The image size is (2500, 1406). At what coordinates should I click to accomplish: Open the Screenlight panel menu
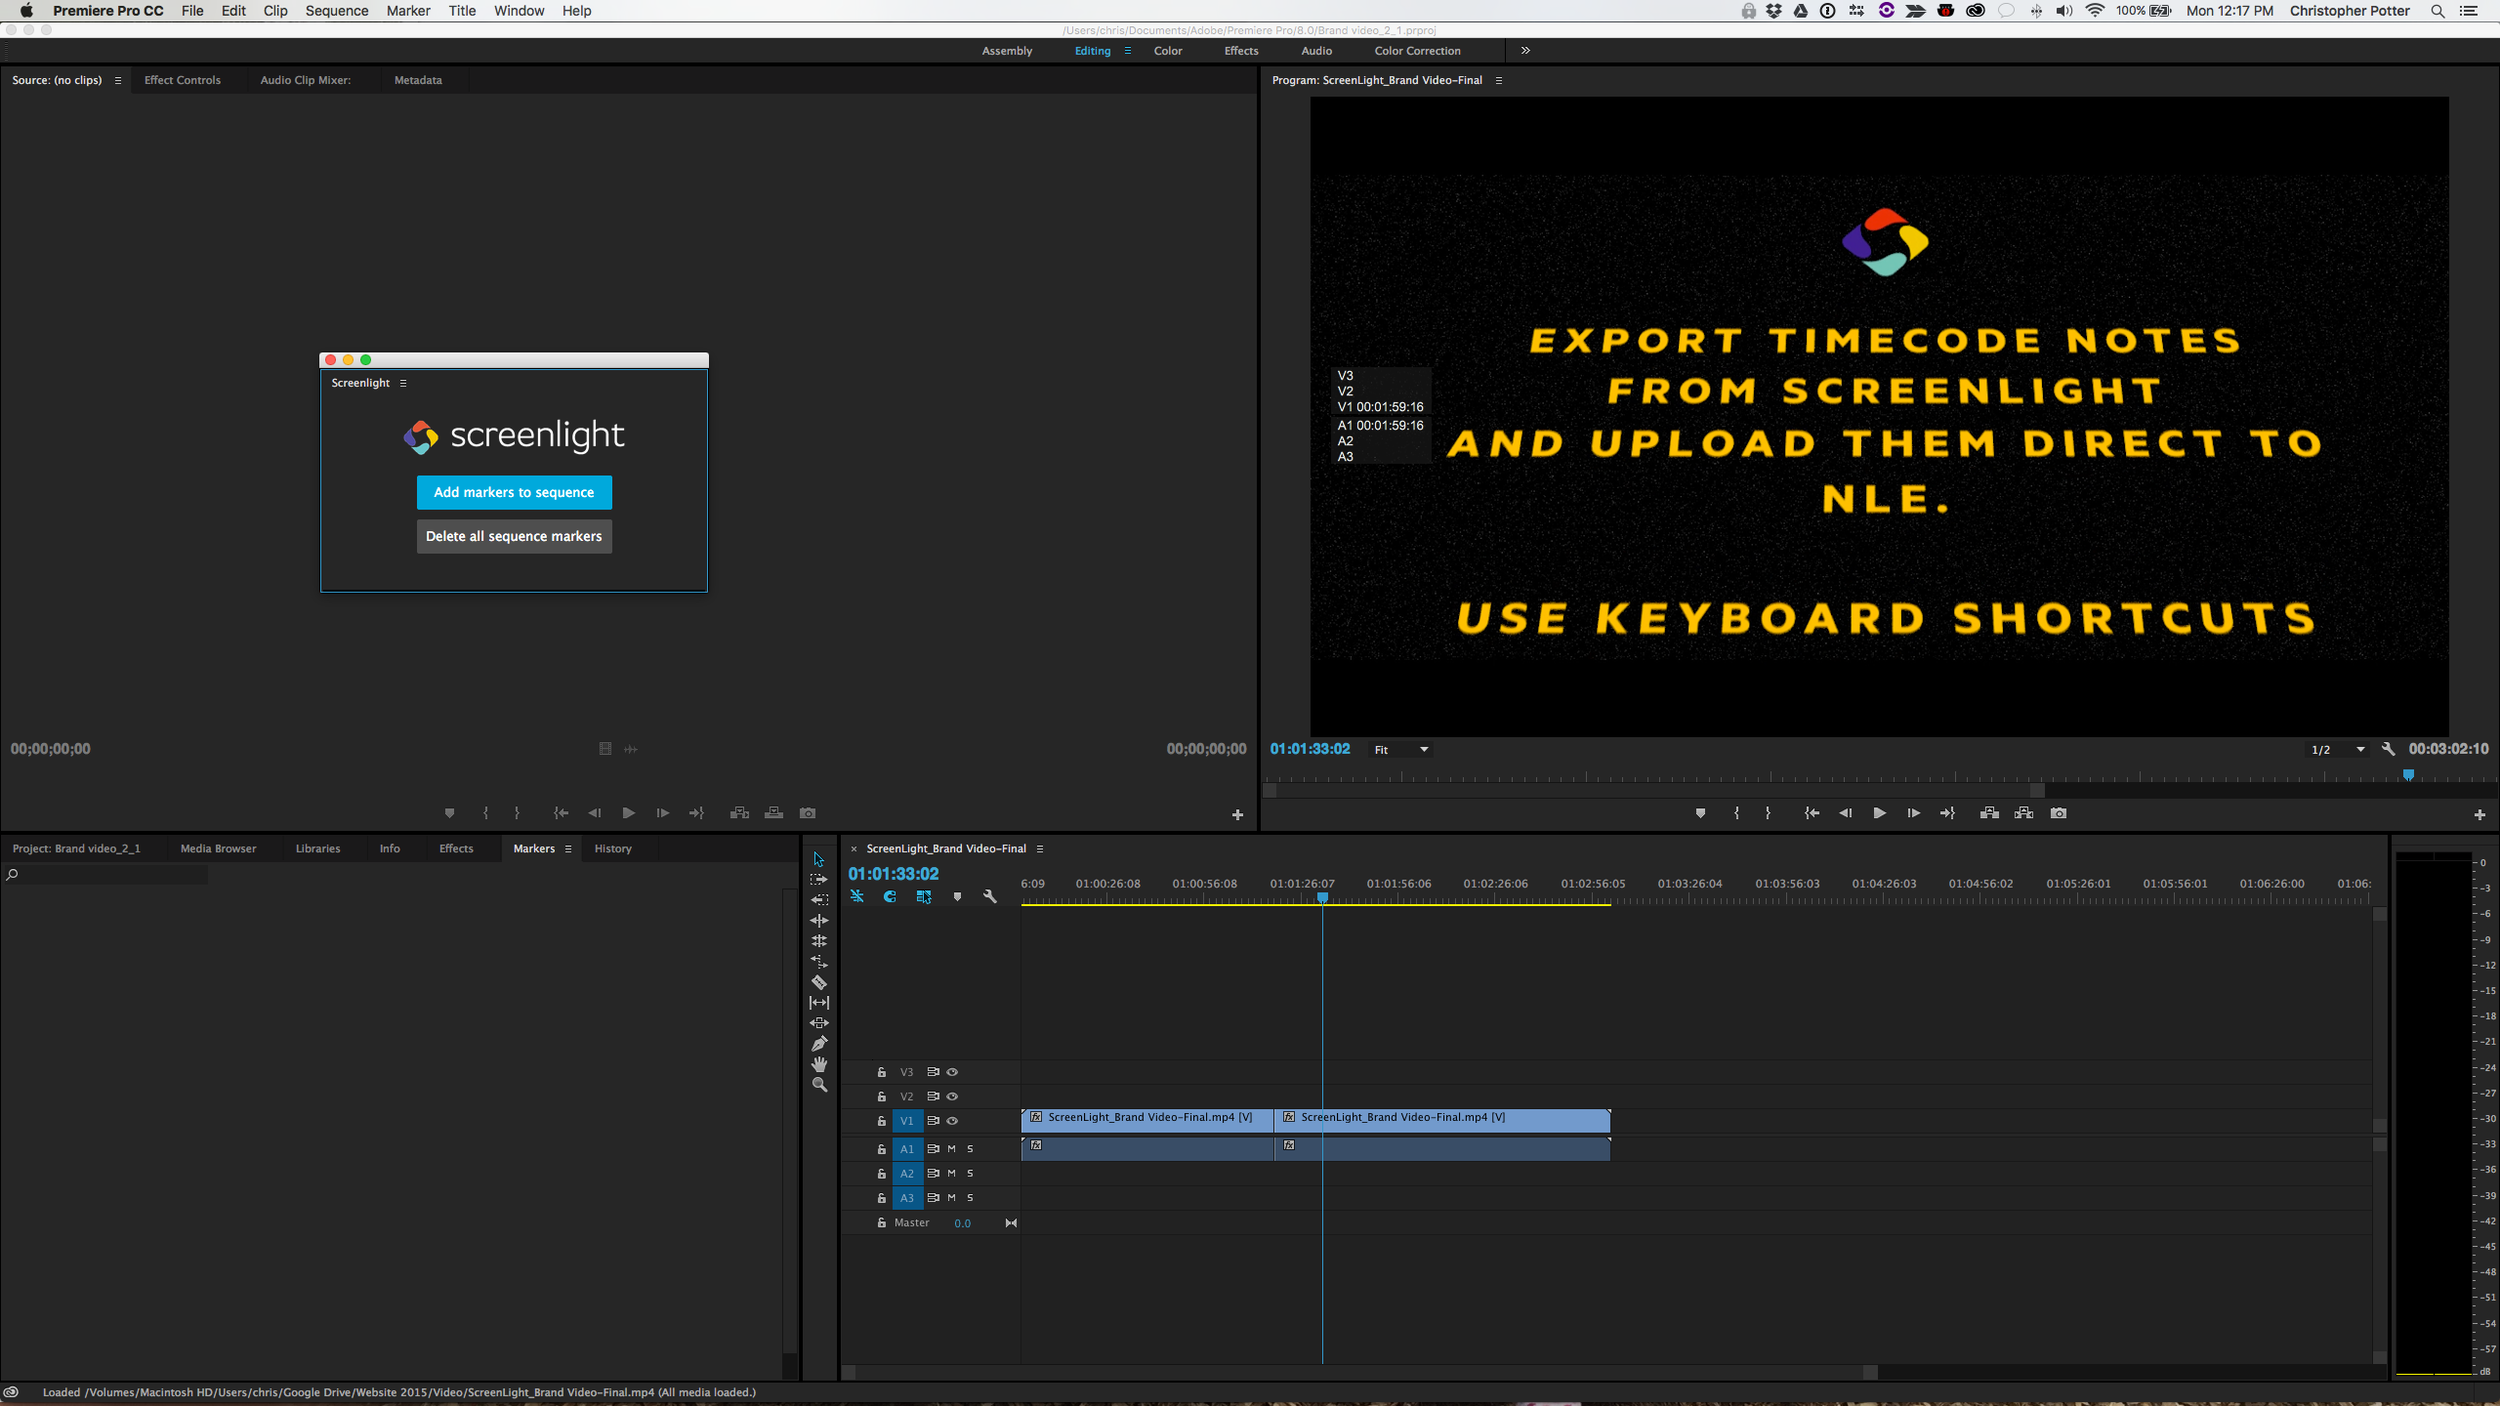tap(403, 383)
